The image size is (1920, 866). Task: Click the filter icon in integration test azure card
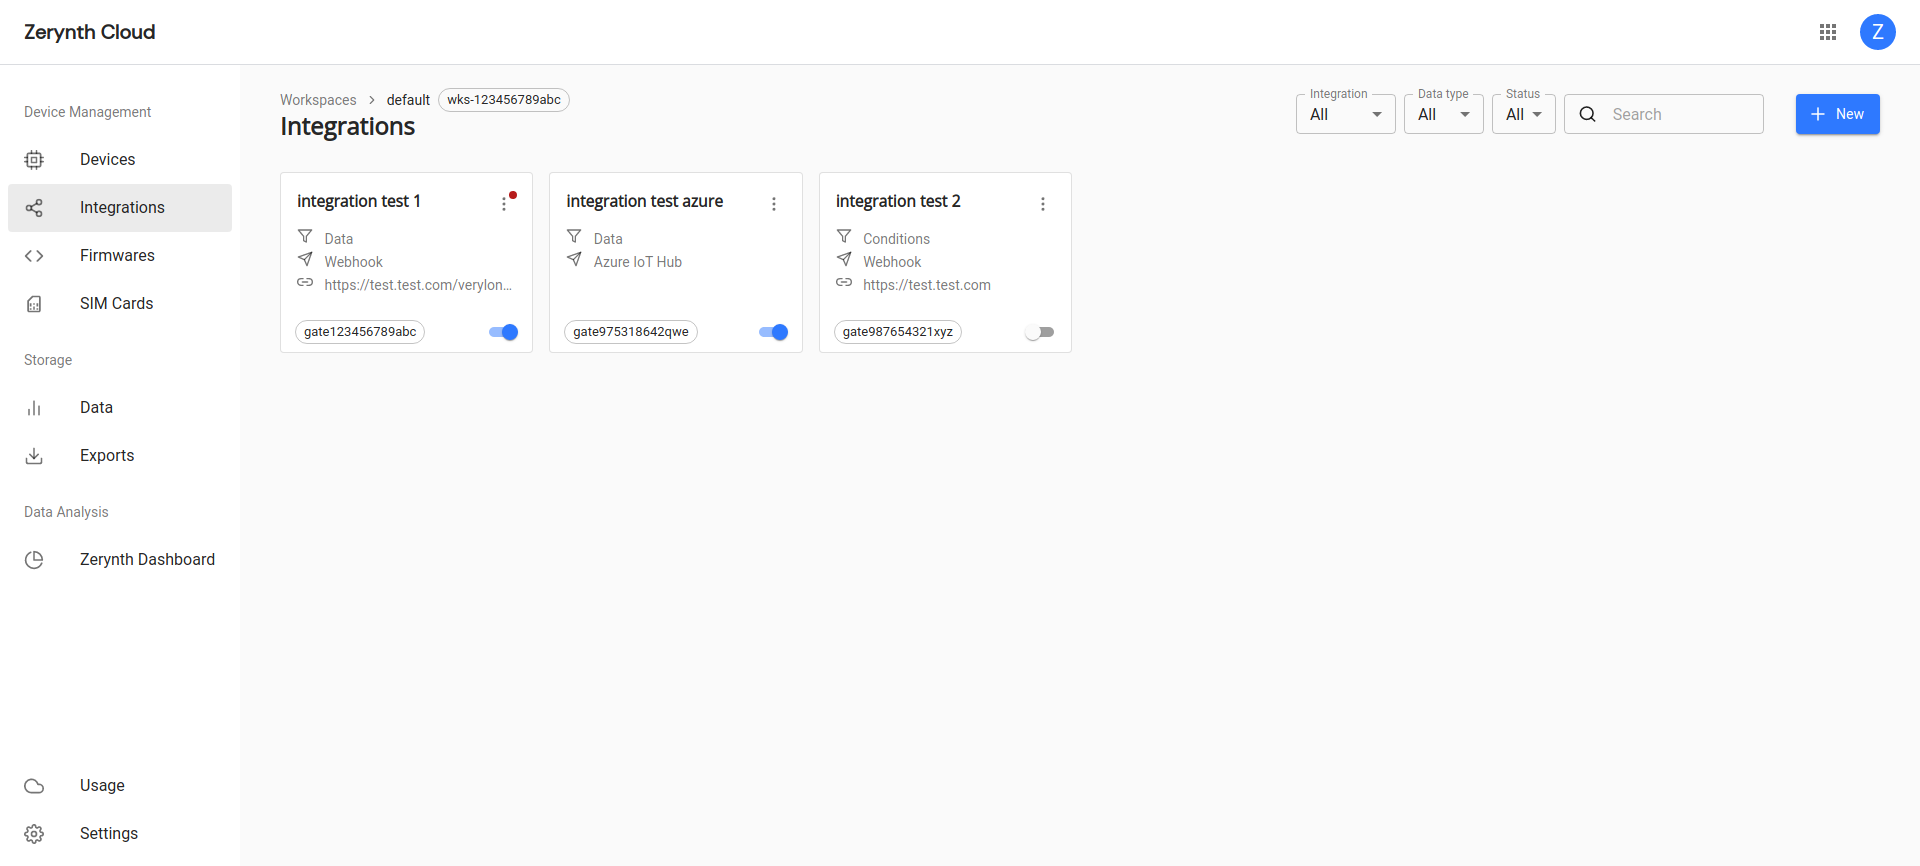tap(574, 236)
